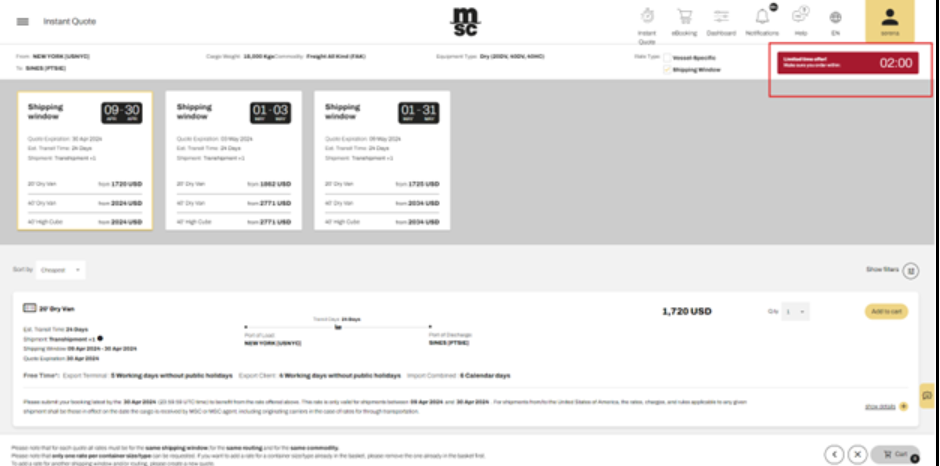Screen dimensions: 940x466
Task: Click 1862 USD price in second card
Action: 275,184
